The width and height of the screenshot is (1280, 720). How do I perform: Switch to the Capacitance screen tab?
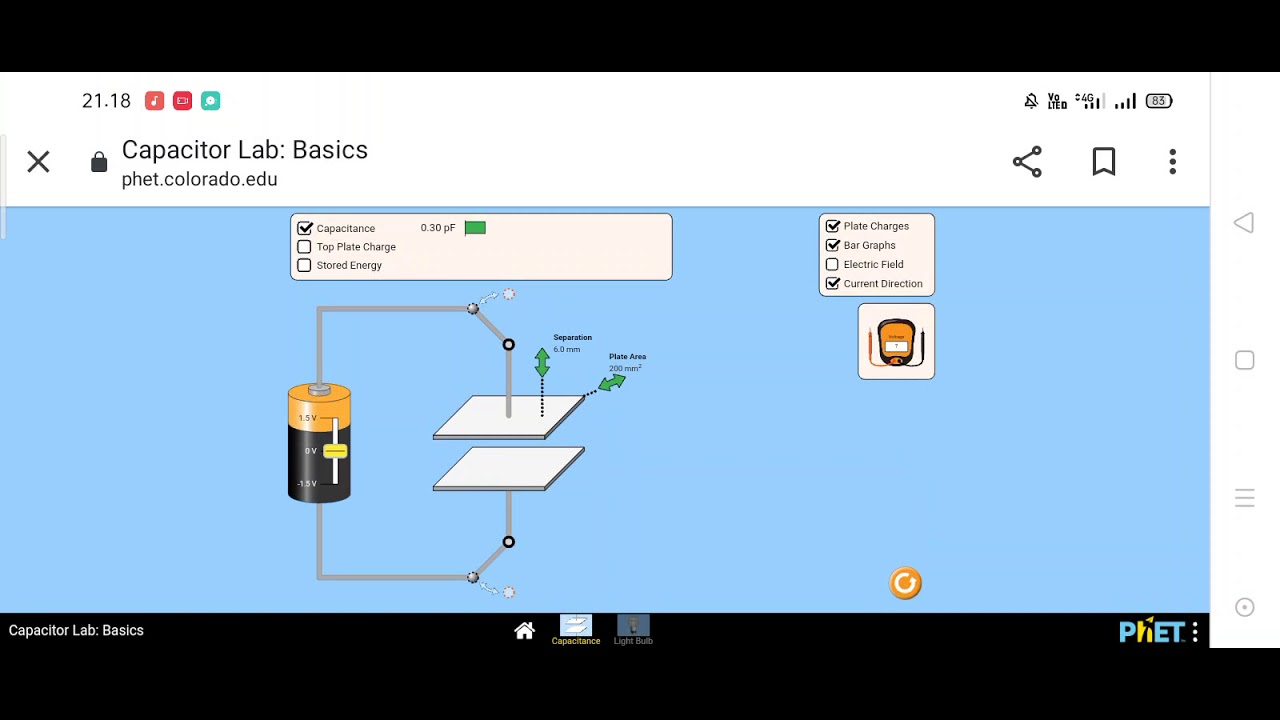pos(576,630)
